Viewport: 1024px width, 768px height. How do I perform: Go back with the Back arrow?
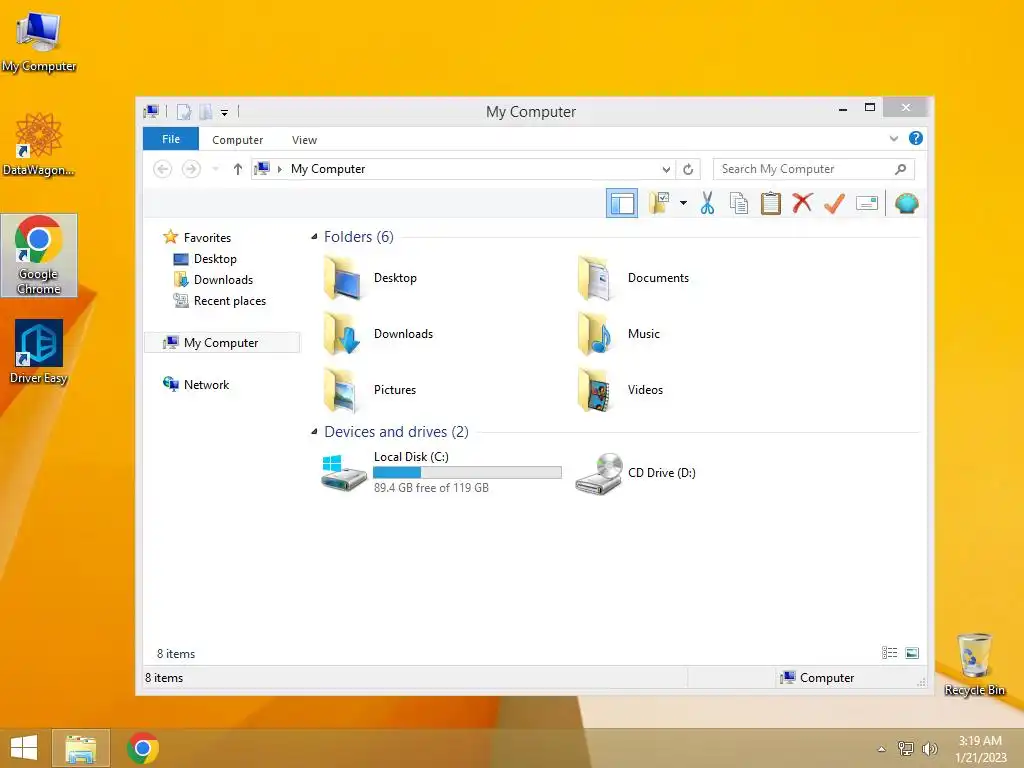(162, 169)
